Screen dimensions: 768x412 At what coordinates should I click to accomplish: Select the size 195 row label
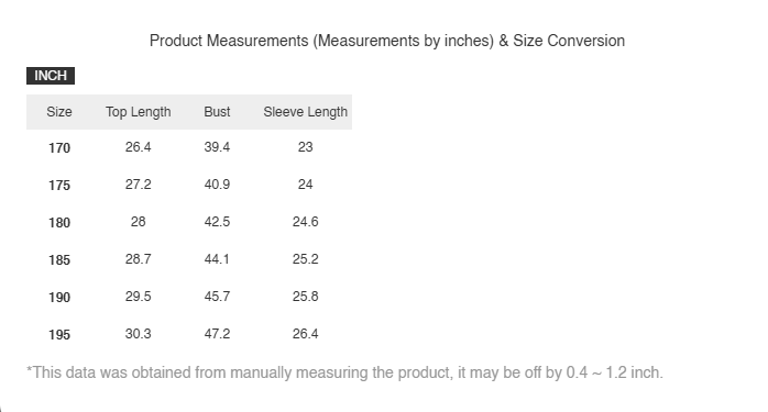pyautogui.click(x=59, y=334)
